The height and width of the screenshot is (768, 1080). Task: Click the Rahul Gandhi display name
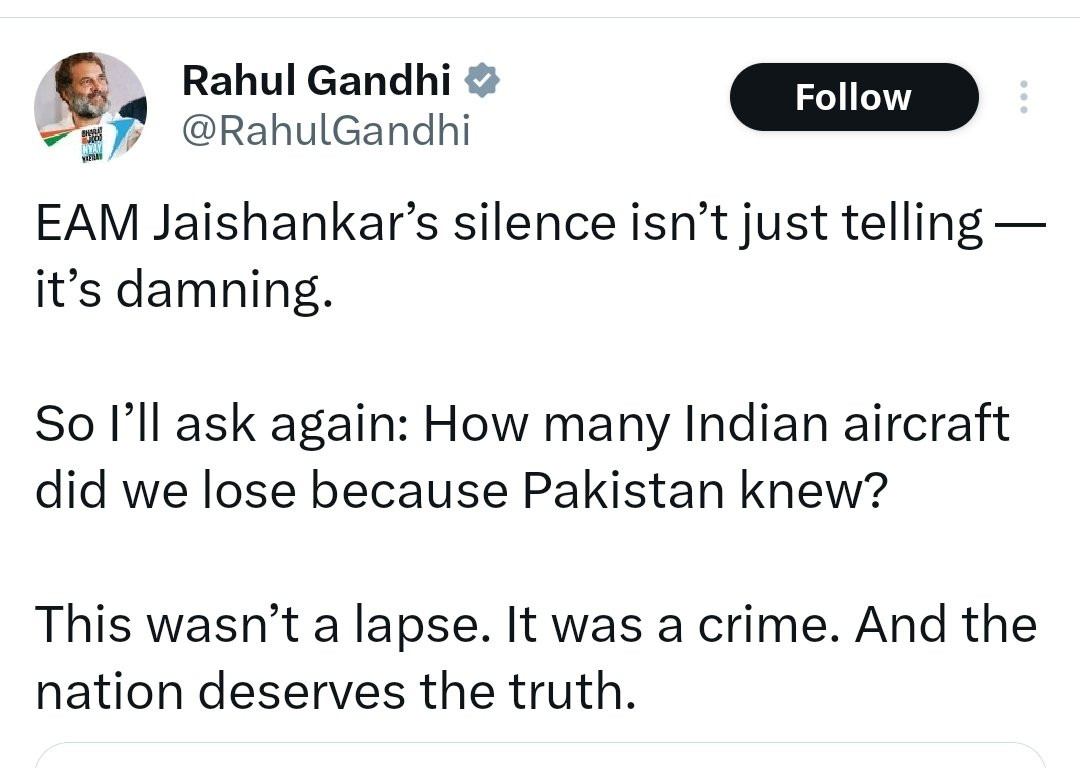tap(316, 80)
